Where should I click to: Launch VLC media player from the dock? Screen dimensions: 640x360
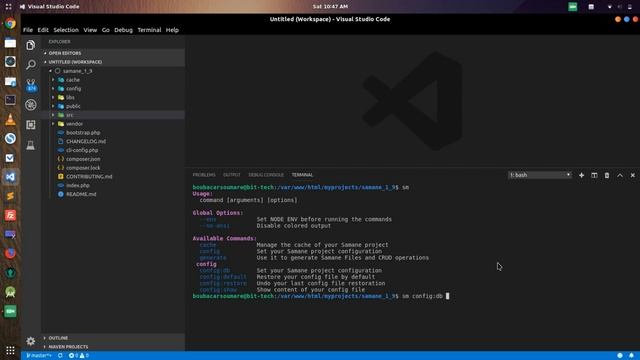[10, 120]
